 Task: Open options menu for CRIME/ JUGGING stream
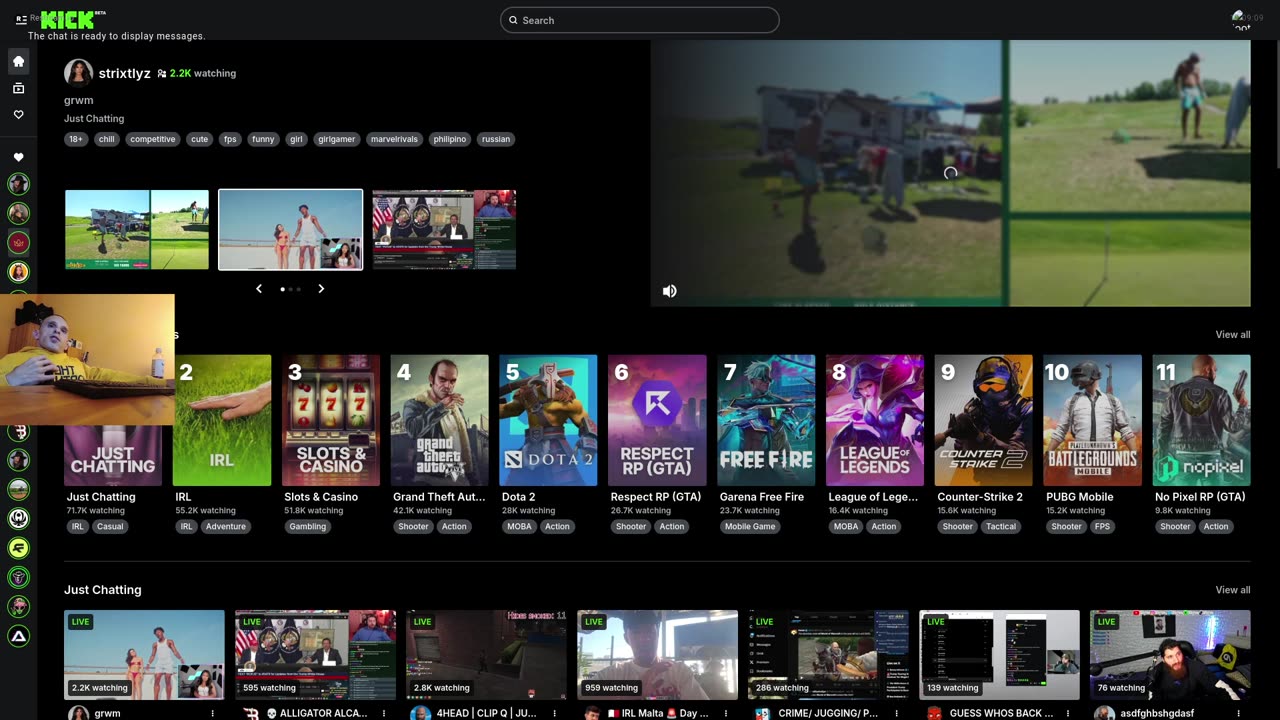(897, 713)
